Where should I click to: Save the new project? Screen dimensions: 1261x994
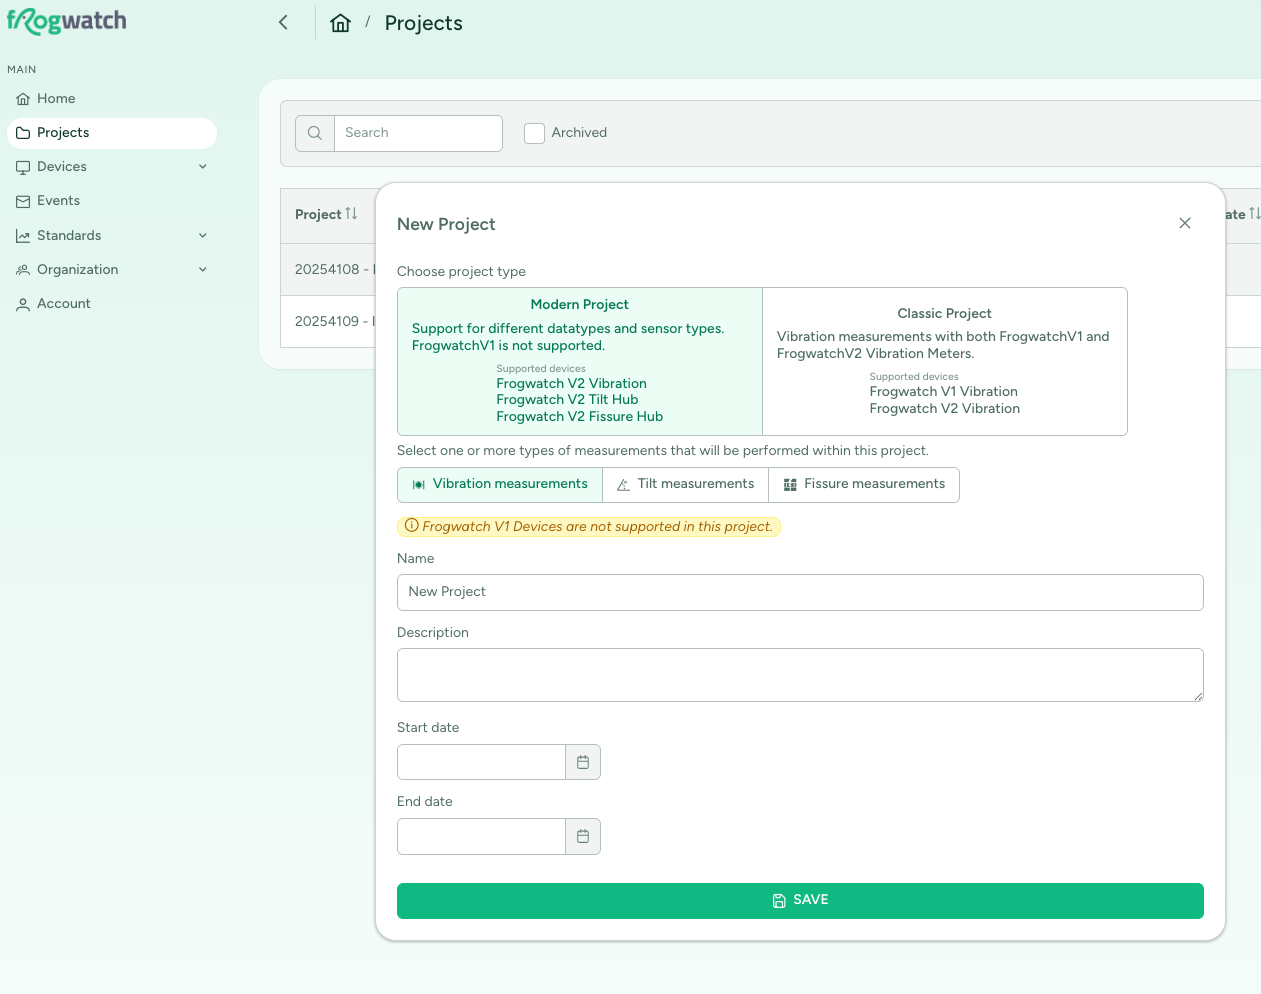pos(800,900)
